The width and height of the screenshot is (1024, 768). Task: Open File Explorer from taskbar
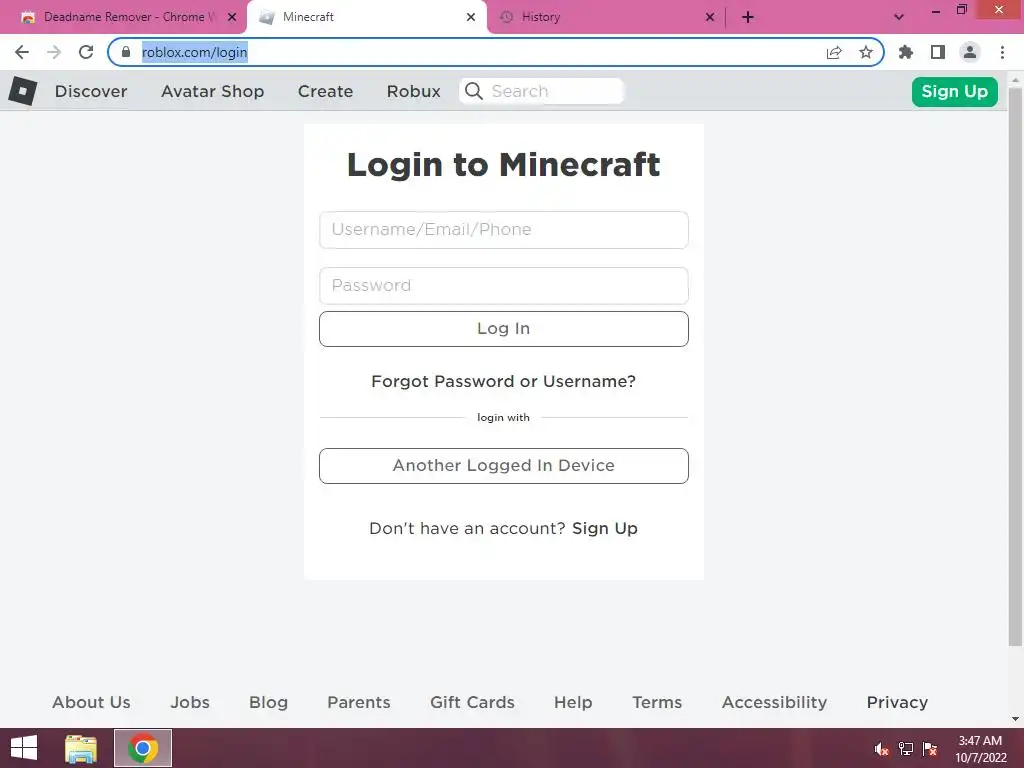80,748
